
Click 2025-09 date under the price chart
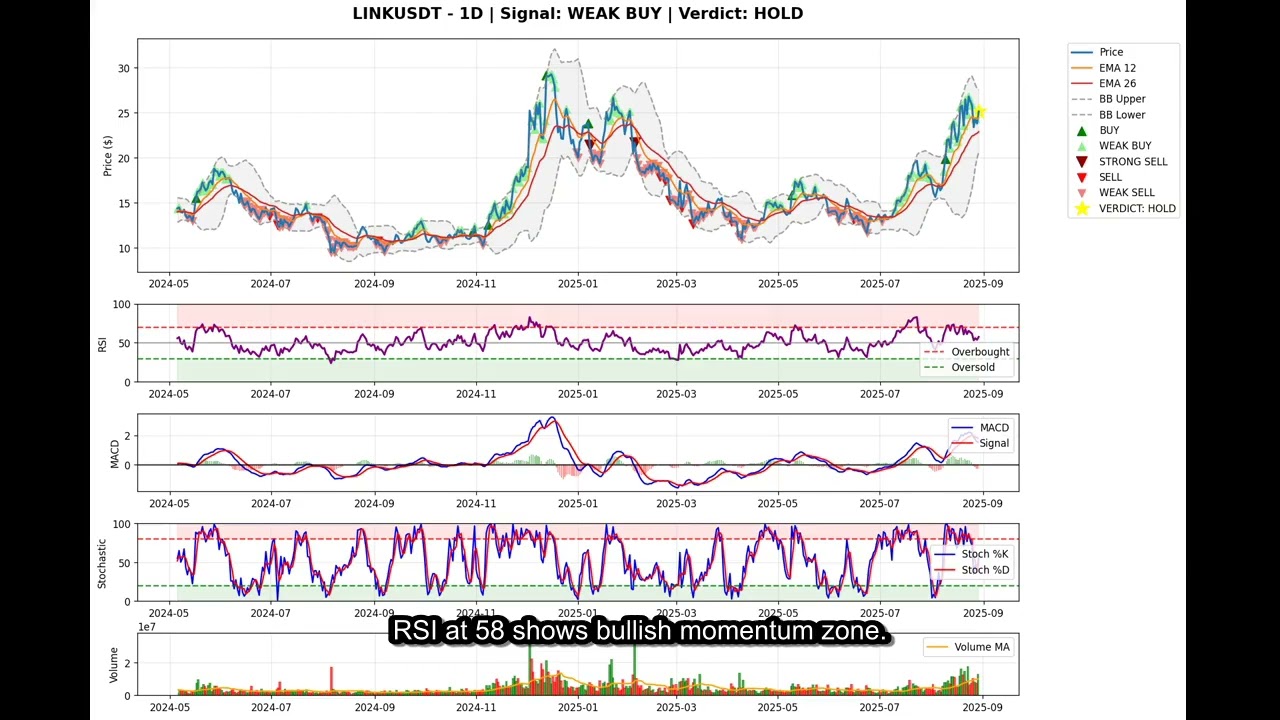click(x=984, y=284)
